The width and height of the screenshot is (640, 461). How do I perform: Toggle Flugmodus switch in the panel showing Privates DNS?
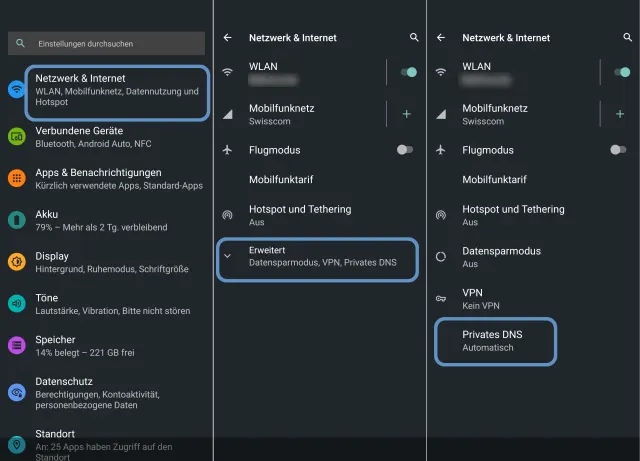click(618, 149)
